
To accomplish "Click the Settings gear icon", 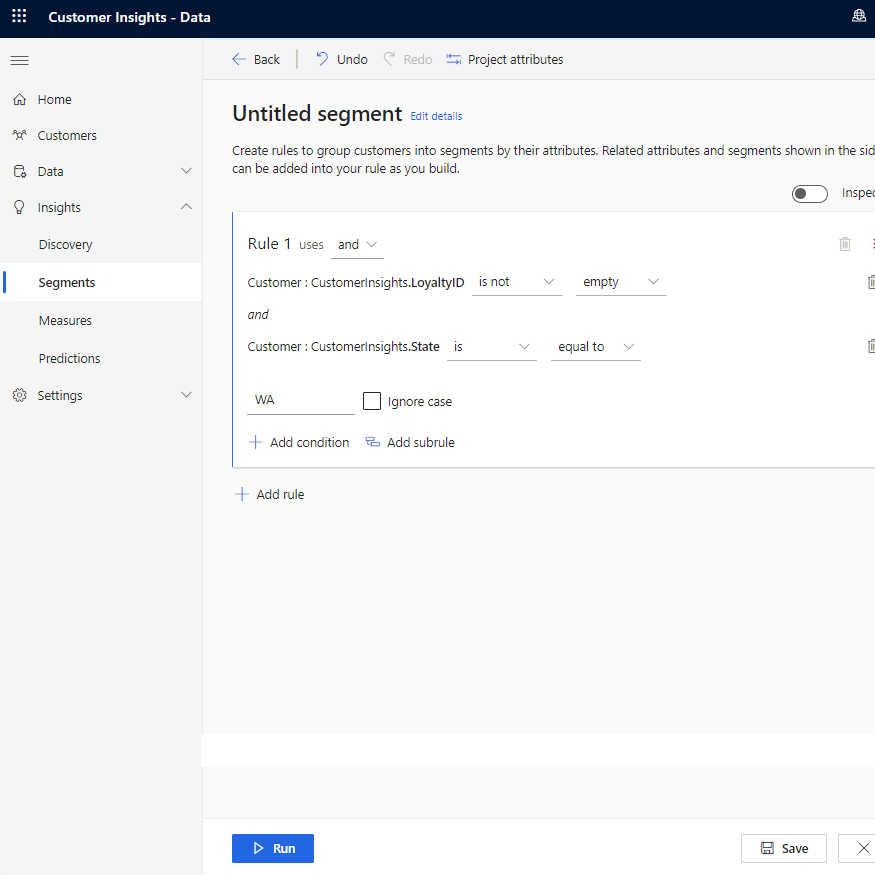I will 20,395.
